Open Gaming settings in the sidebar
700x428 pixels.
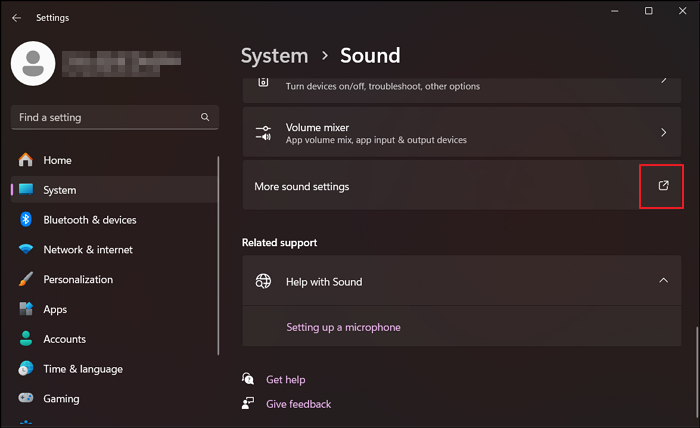pos(61,399)
